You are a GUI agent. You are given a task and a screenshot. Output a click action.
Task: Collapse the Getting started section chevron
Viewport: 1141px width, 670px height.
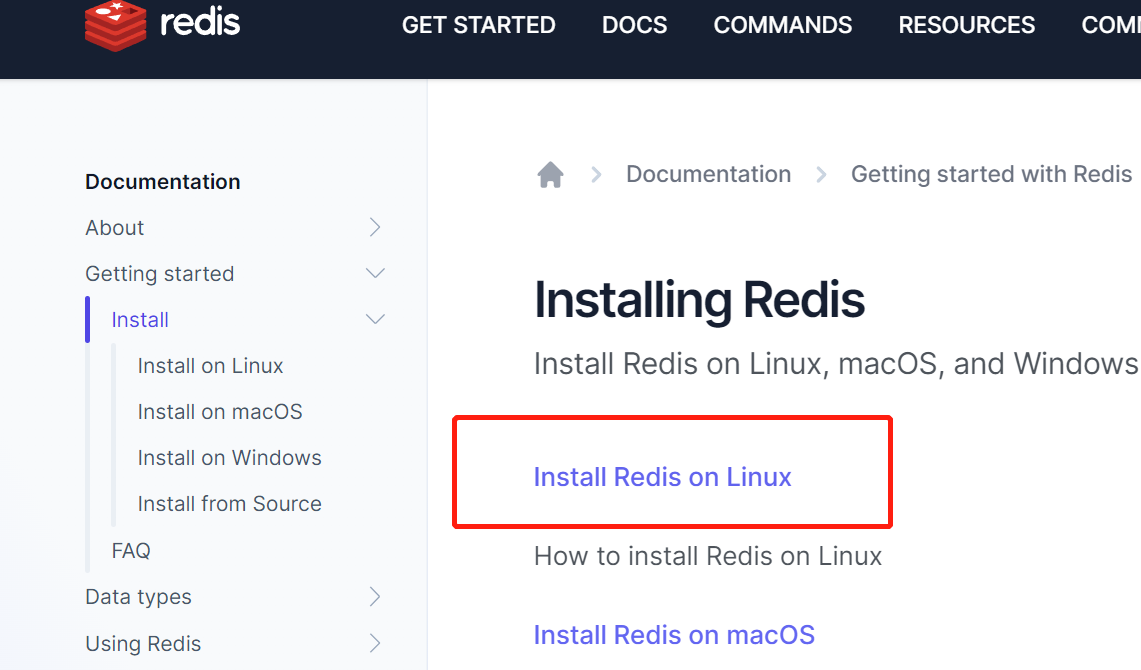[x=375, y=274]
